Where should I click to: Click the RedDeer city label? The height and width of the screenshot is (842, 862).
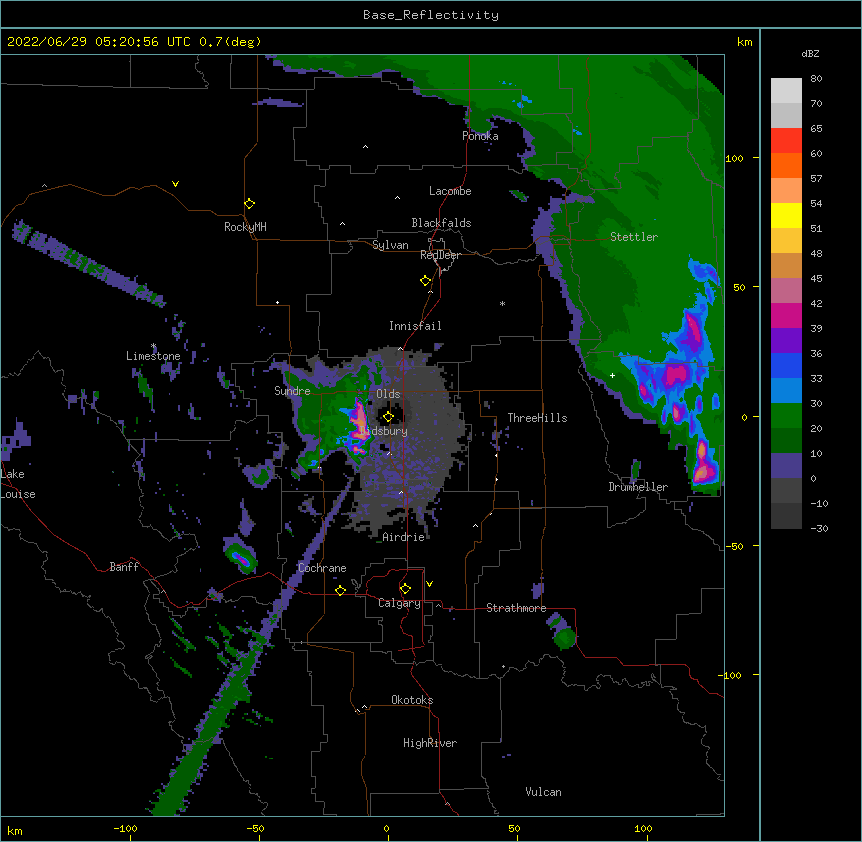click(x=440, y=255)
